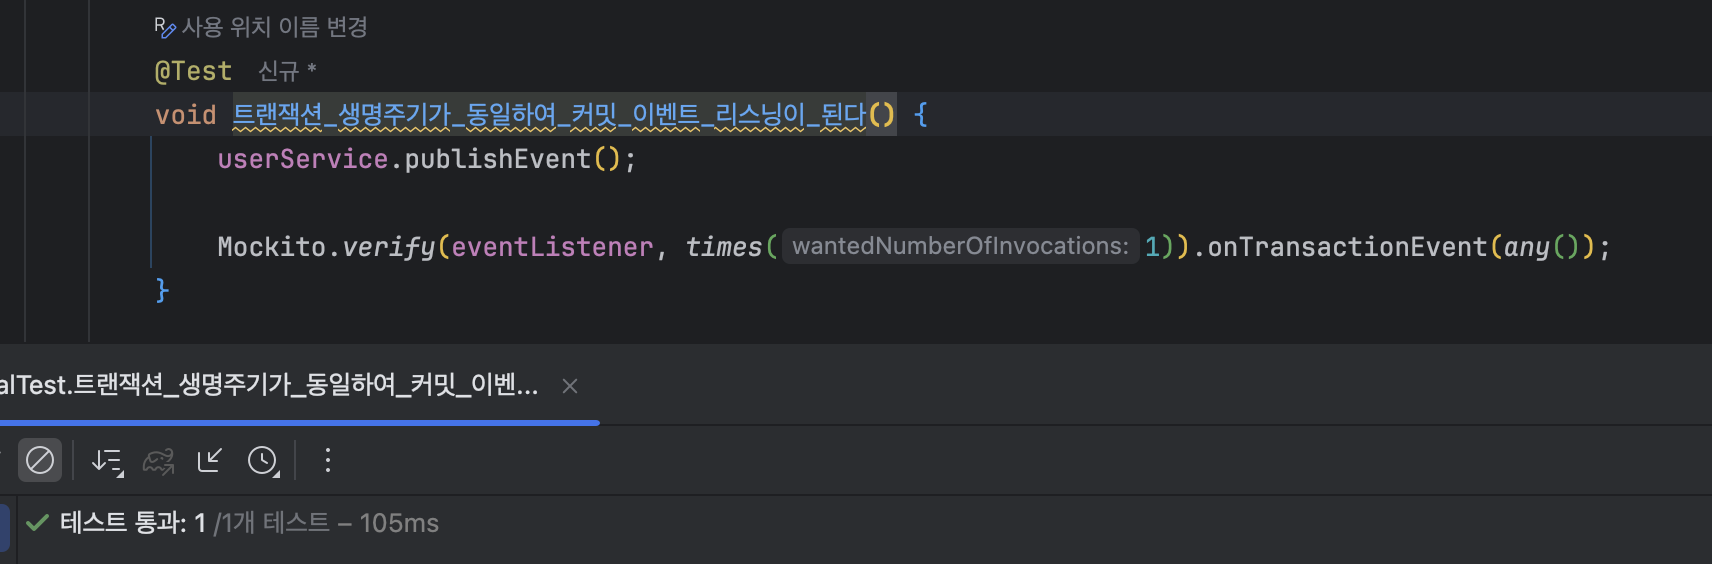Click the void keyword
Screen dimensions: 1712x564
tap(186, 115)
